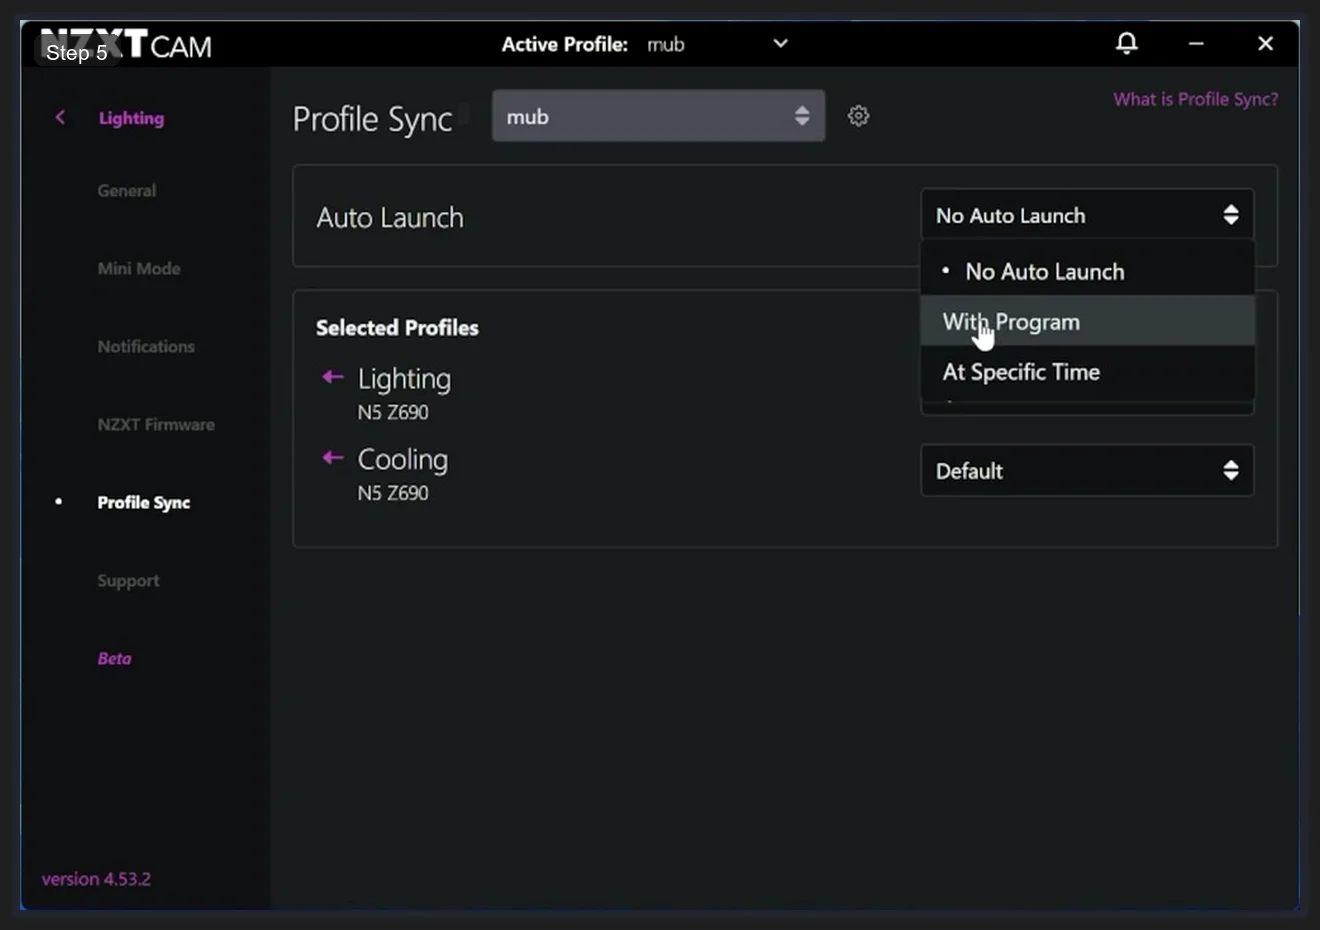Choose At Specific Time from the menu

coord(1021,371)
